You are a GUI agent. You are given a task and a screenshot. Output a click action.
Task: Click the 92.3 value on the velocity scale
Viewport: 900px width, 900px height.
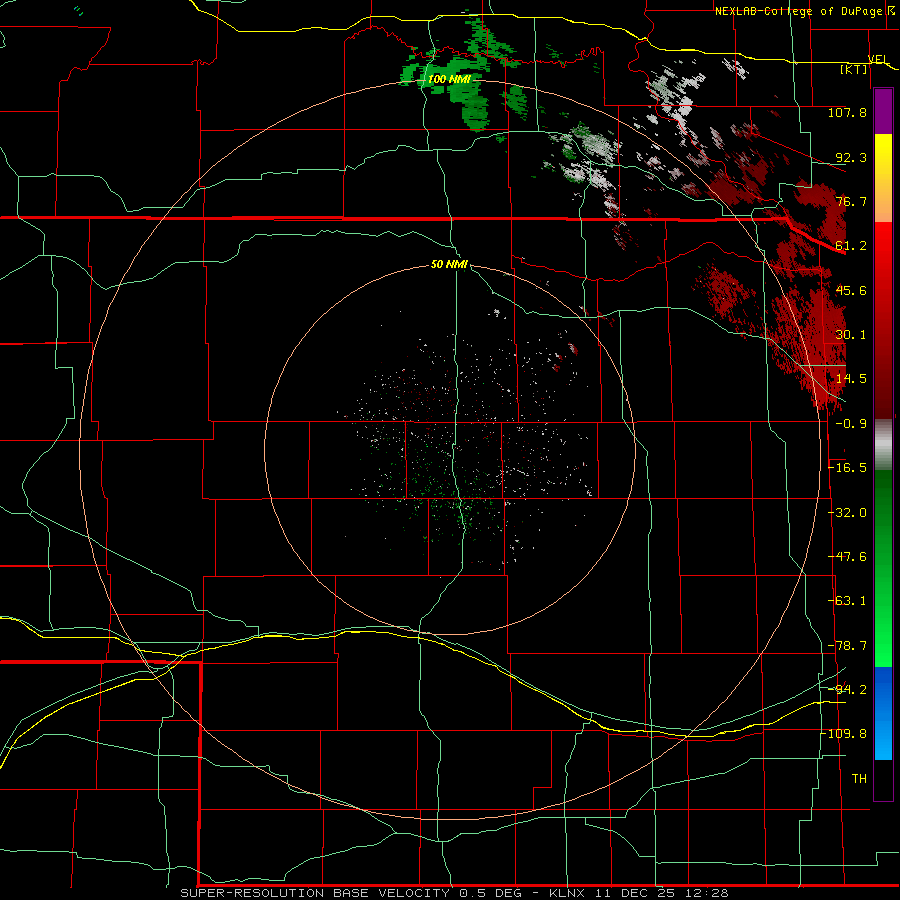click(x=851, y=157)
